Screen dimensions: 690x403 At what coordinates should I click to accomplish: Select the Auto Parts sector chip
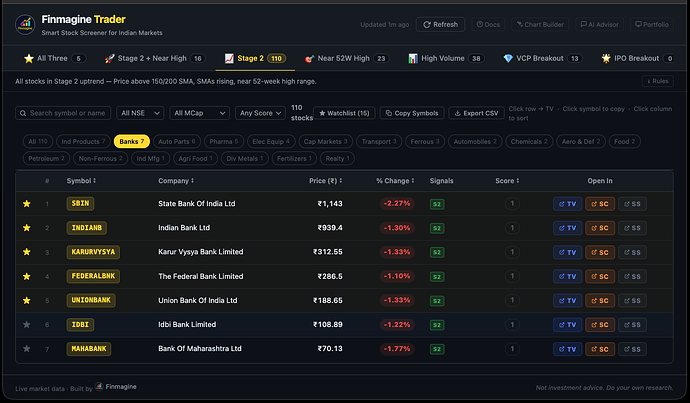point(176,142)
